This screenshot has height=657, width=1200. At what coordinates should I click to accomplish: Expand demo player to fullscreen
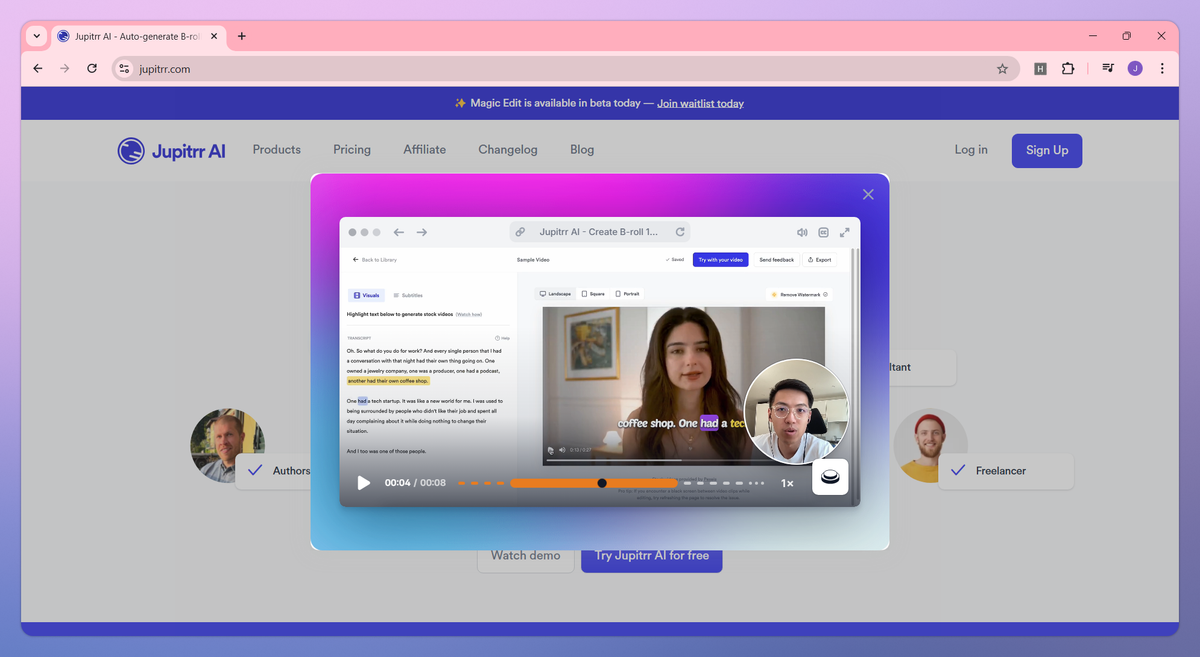click(x=844, y=232)
